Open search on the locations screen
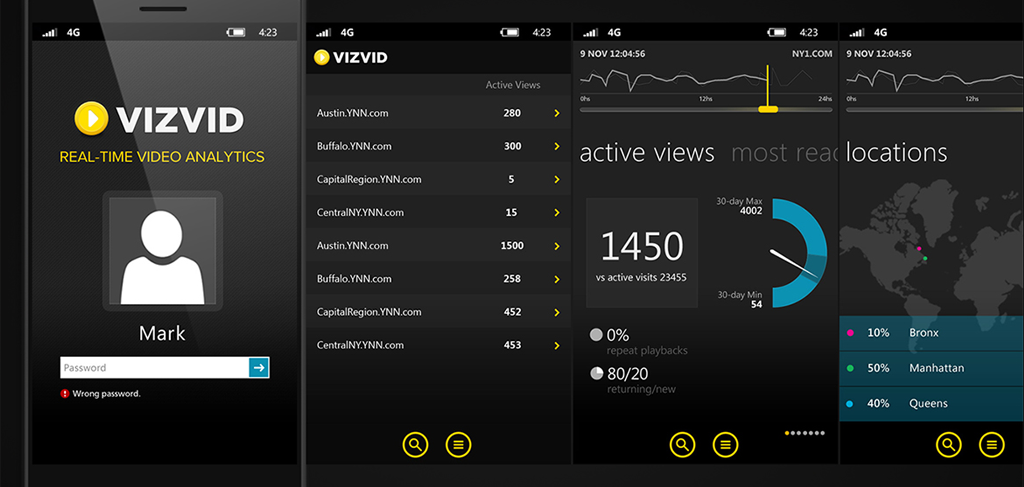The width and height of the screenshot is (1024, 487). 949,445
